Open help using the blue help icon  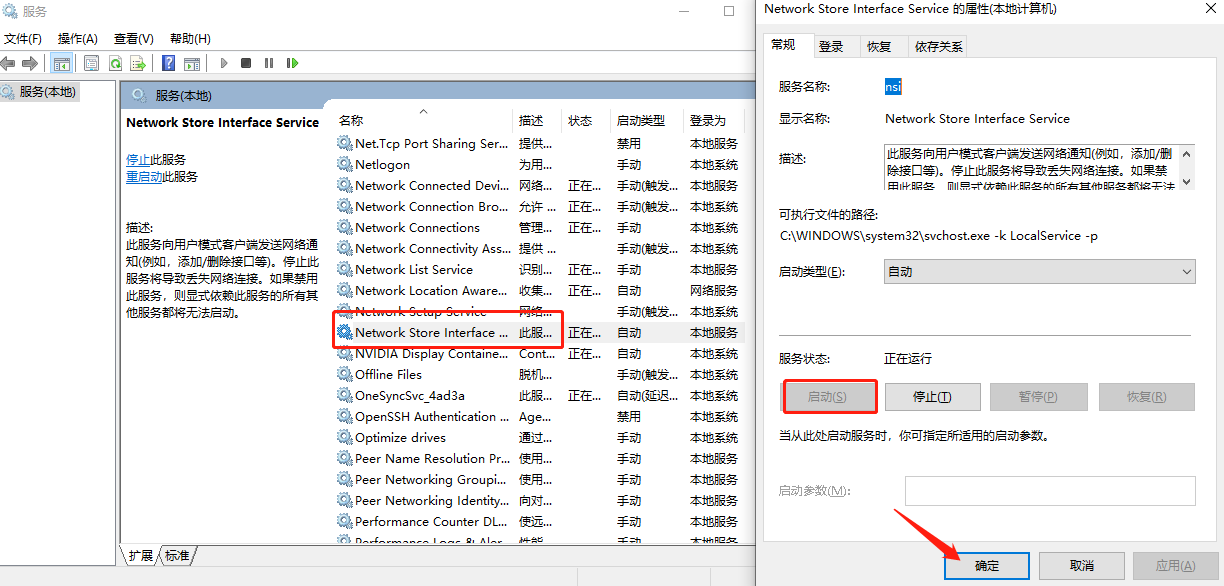coord(168,63)
